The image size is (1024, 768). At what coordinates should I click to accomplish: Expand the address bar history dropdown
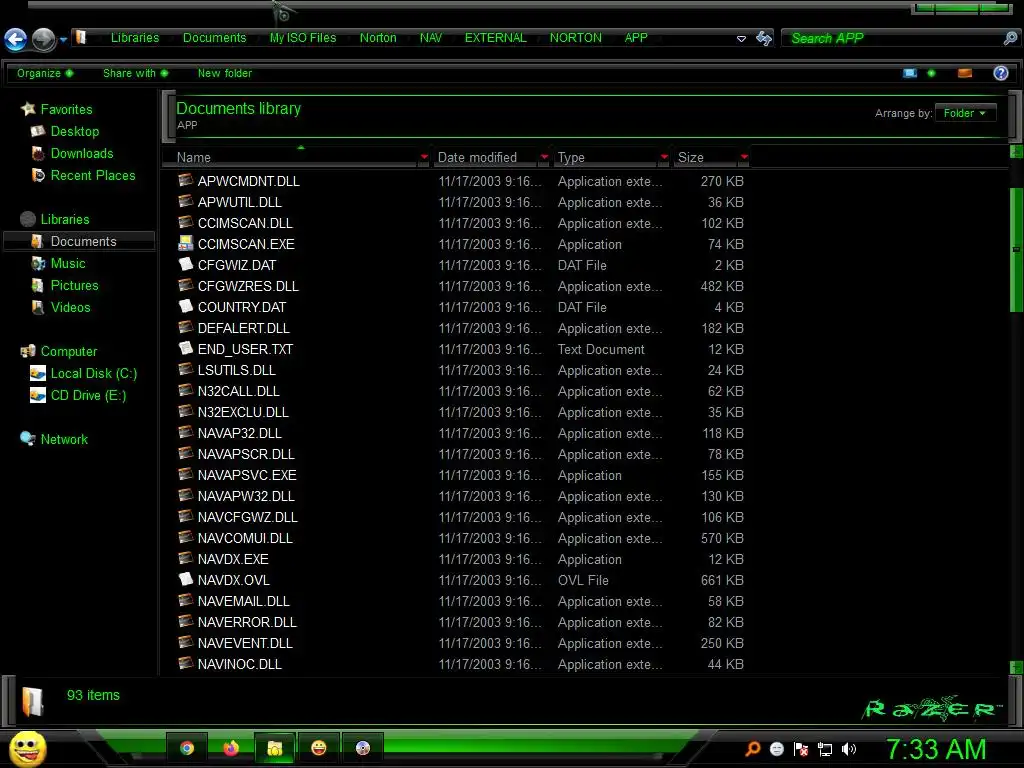[x=741, y=39]
